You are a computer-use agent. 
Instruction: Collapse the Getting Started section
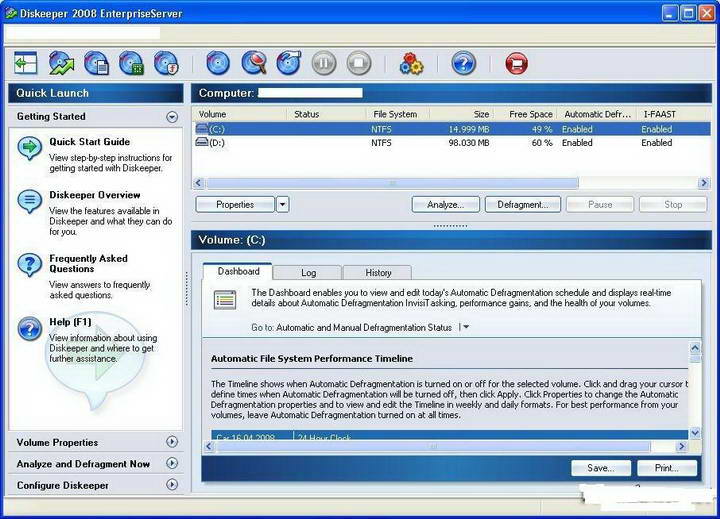pyautogui.click(x=172, y=117)
